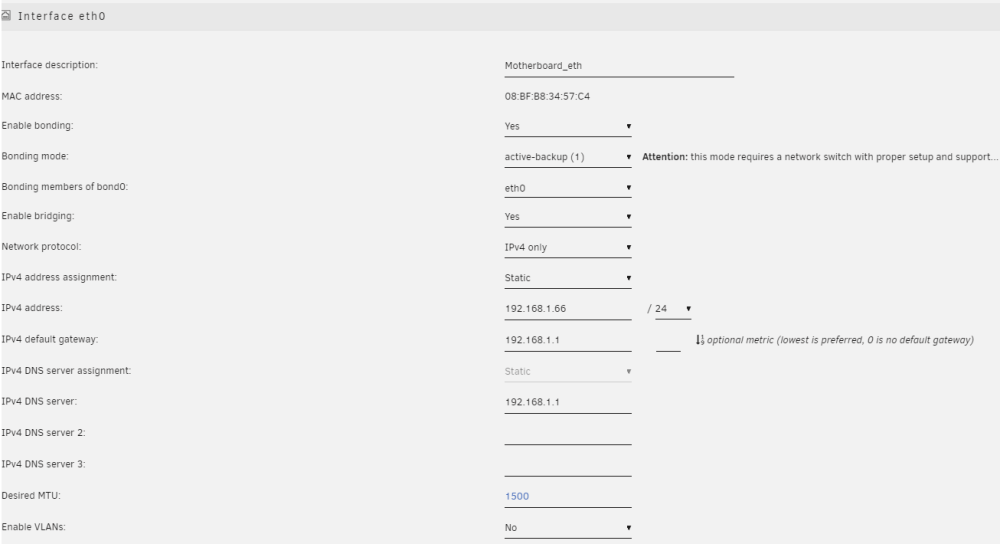This screenshot has height=544, width=1000.
Task: Click the IPv4 DNS server 2 field
Action: [568, 434]
